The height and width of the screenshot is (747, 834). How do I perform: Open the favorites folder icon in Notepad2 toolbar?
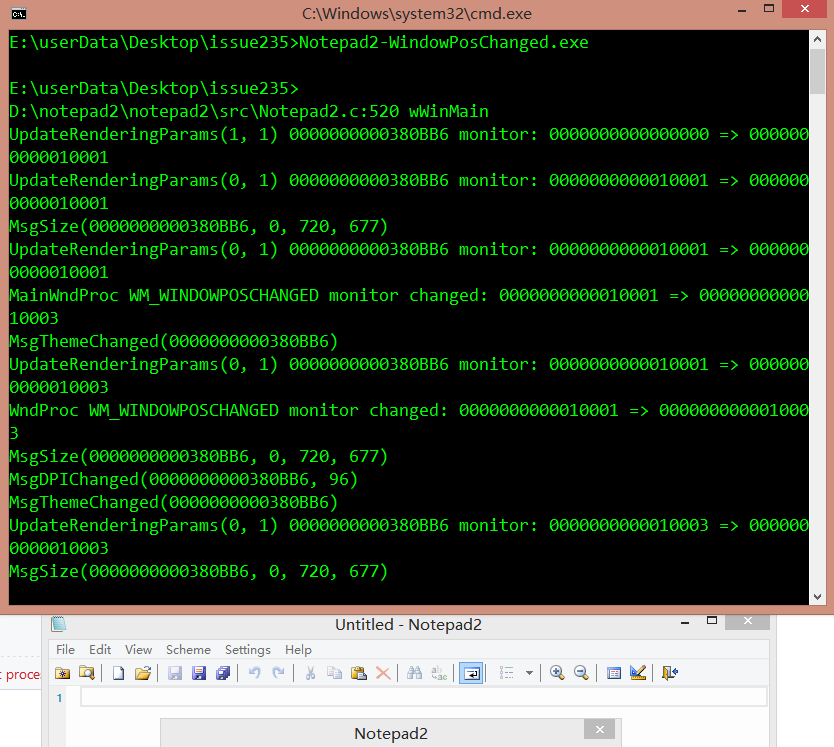tap(63, 673)
